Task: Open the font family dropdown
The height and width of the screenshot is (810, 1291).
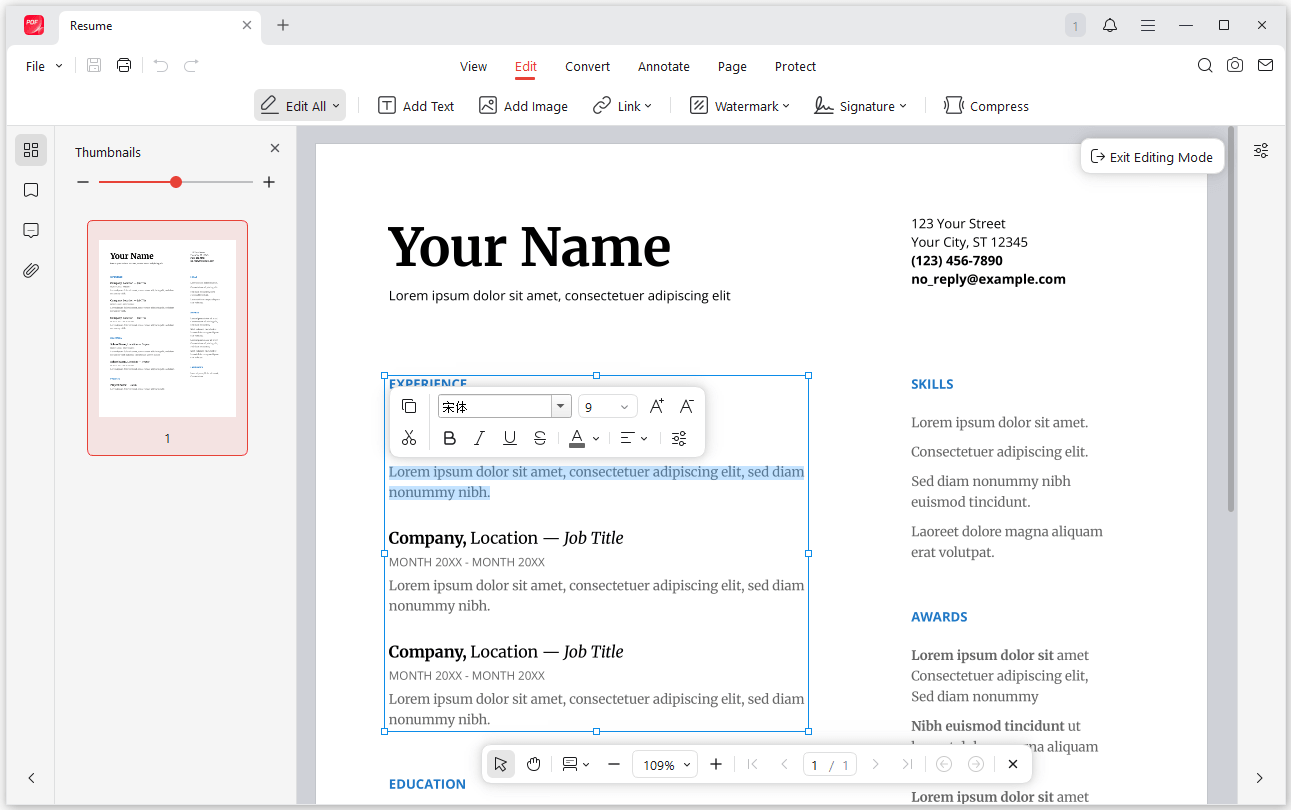Action: (x=561, y=406)
